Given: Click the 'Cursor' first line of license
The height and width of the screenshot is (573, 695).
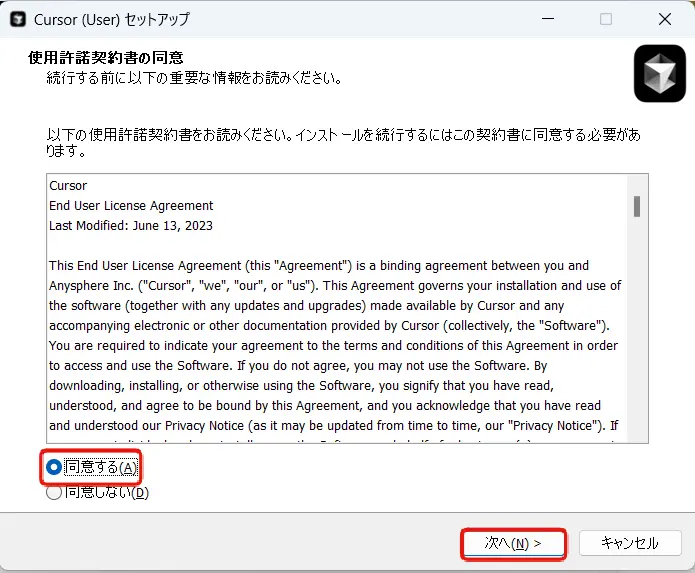Looking at the screenshot, I should pyautogui.click(x=68, y=186).
